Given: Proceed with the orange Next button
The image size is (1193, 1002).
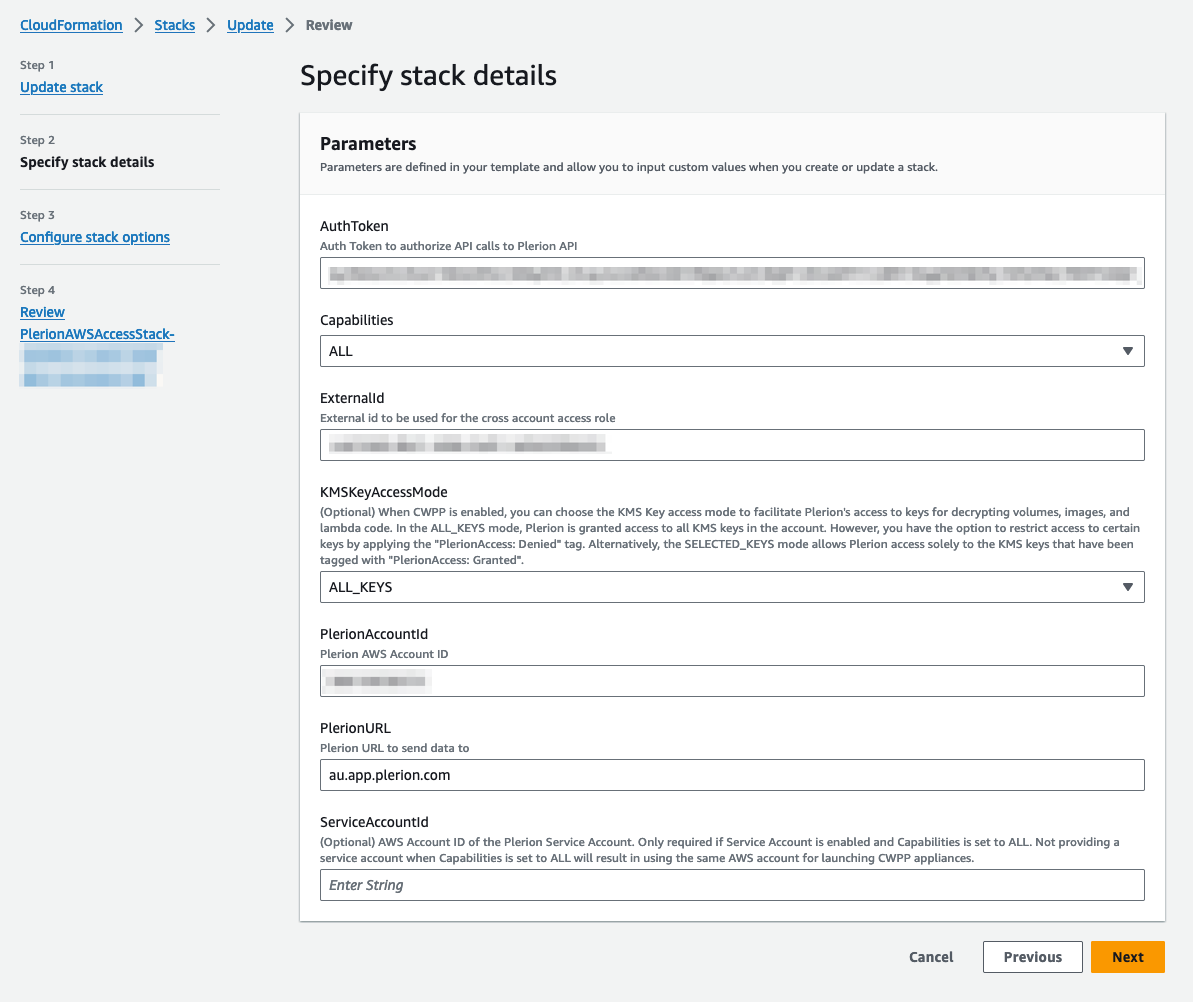Looking at the screenshot, I should (1128, 957).
